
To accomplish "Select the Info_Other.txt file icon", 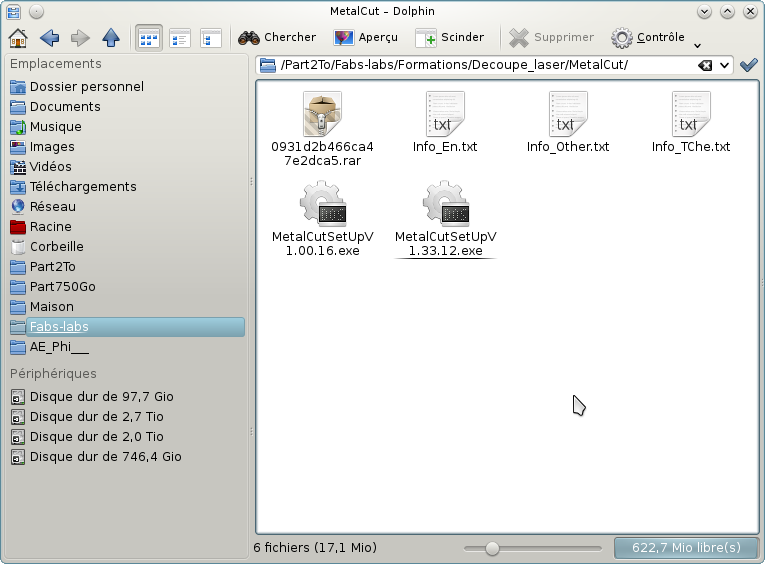I will (568, 115).
